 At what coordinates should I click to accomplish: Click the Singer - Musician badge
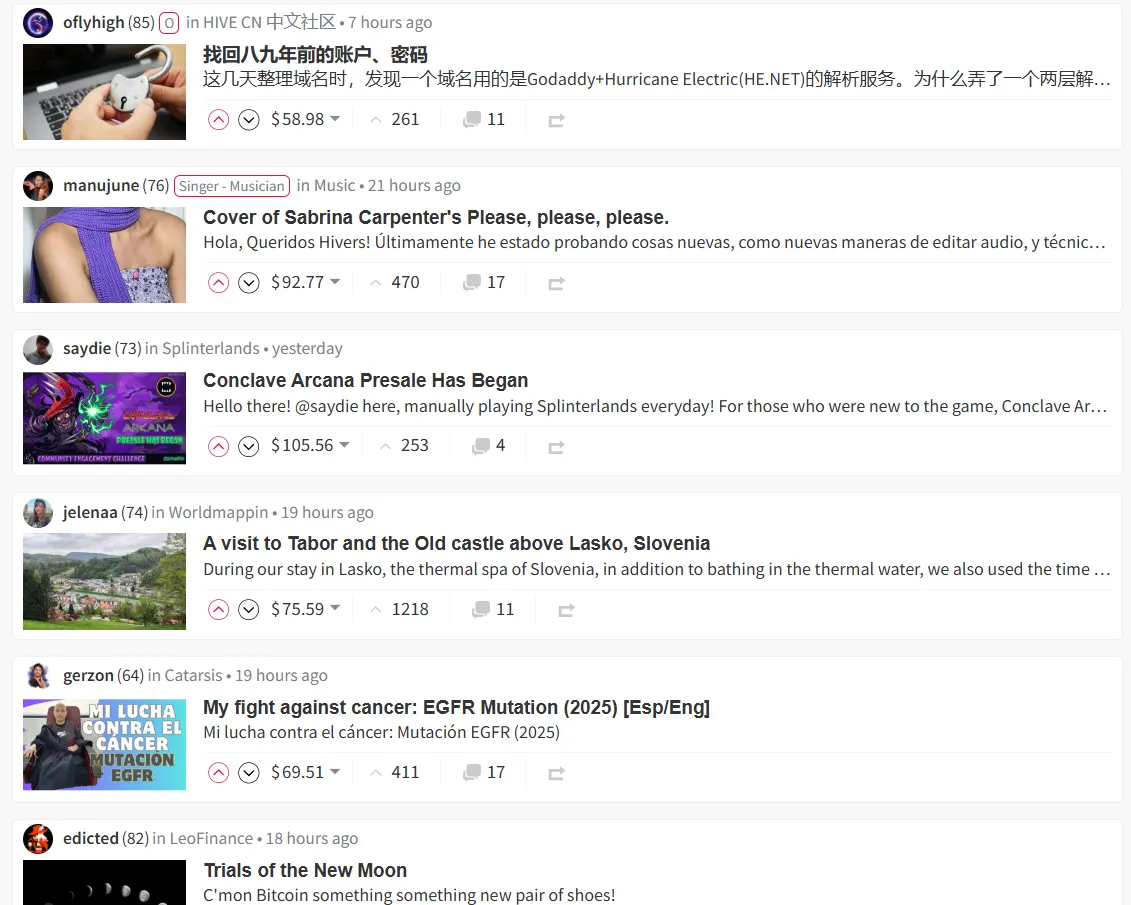(x=232, y=186)
